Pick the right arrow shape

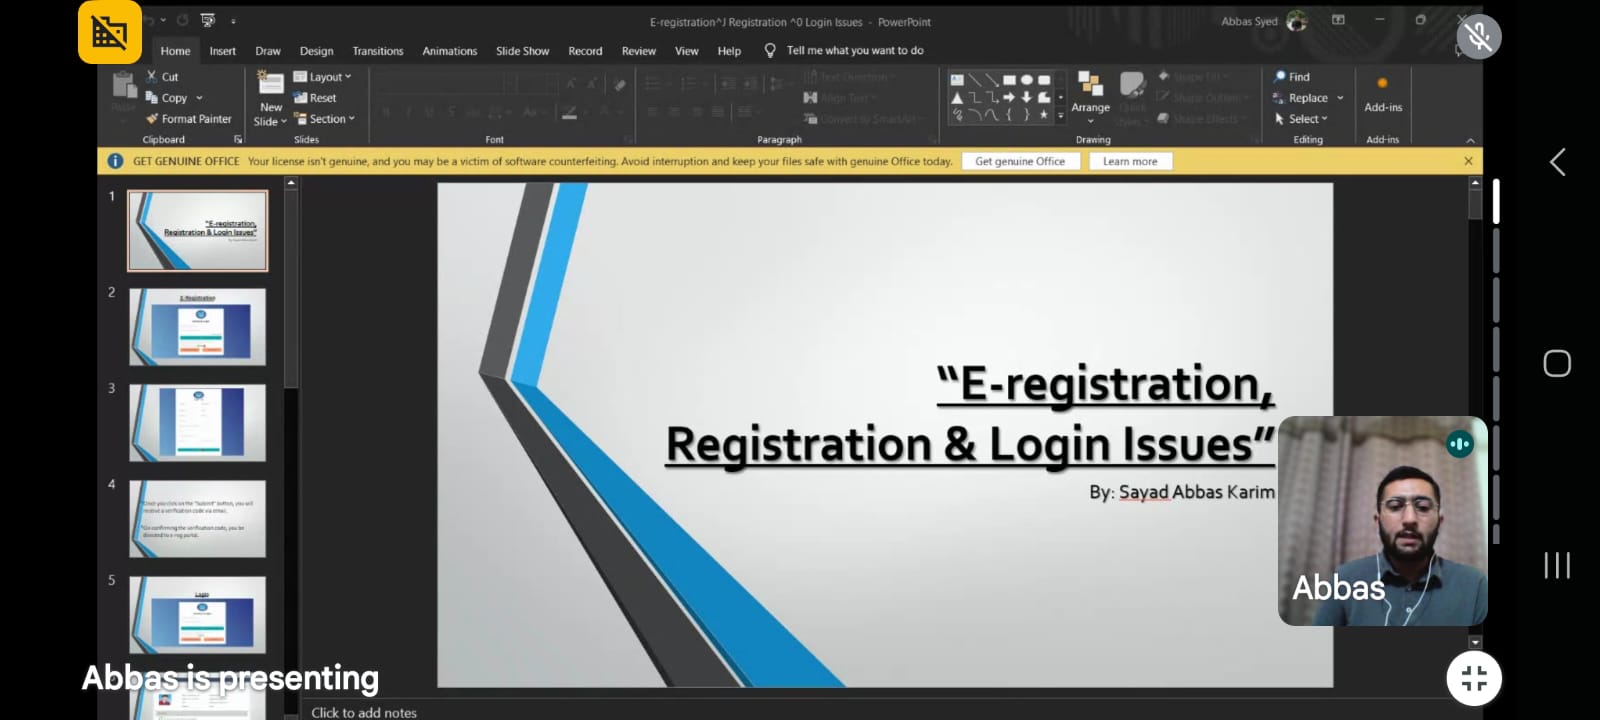point(1009,97)
